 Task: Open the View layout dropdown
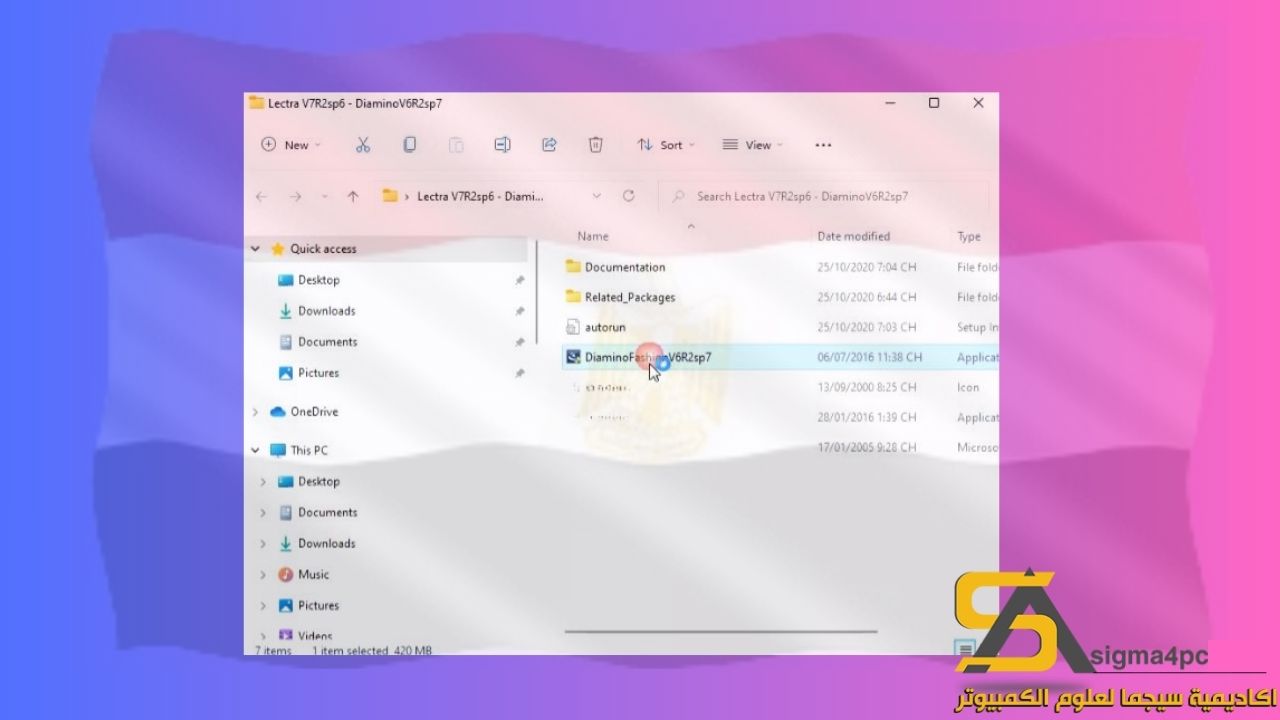point(753,145)
